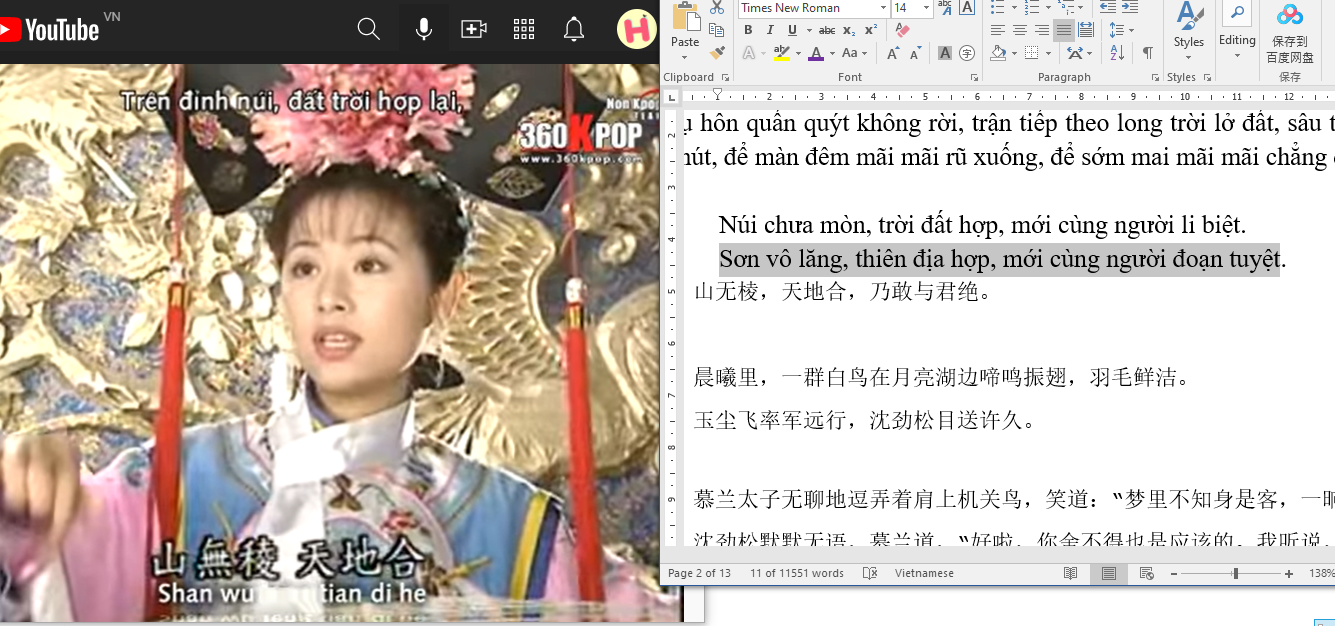Open YouTube notifications bell

pos(574,29)
